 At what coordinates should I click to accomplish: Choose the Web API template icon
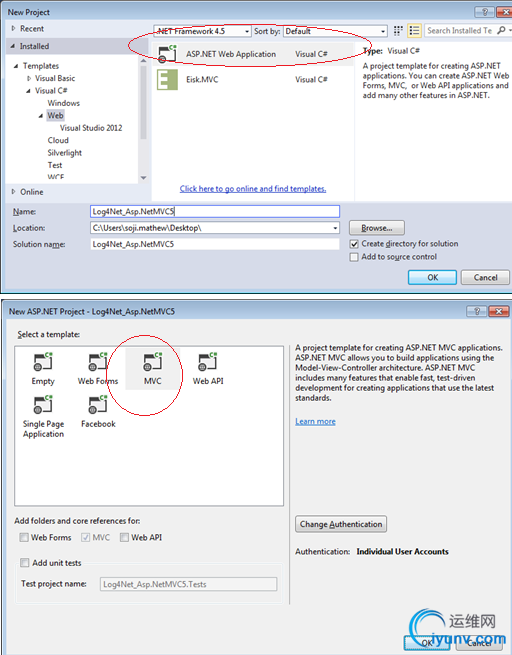208,362
